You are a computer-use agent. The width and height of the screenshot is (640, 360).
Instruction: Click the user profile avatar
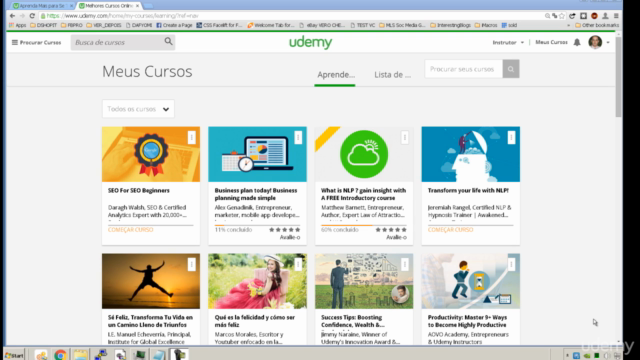pyautogui.click(x=595, y=42)
